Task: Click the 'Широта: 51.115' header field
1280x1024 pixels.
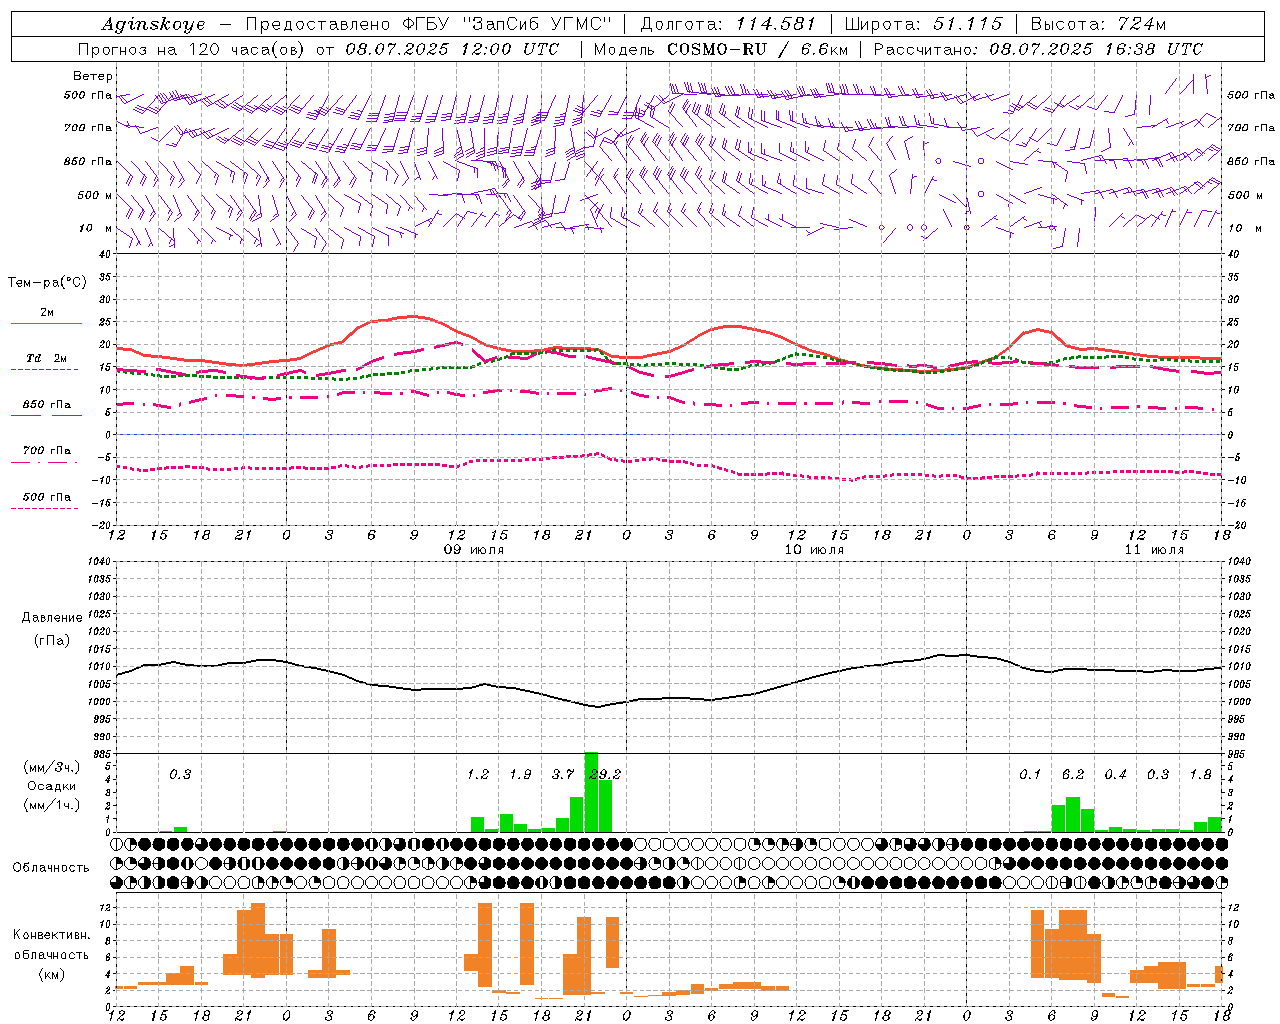Action: pos(923,24)
